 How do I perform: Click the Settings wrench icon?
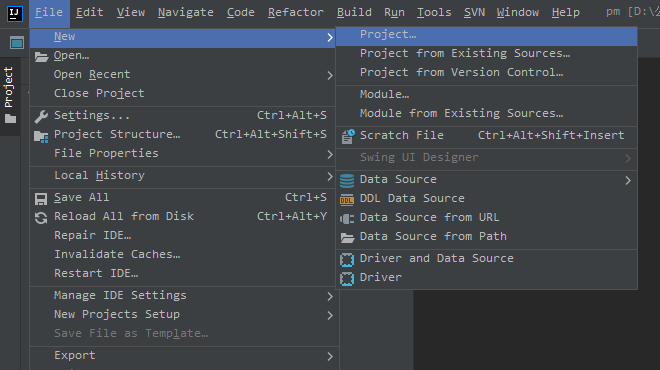tap(41, 116)
